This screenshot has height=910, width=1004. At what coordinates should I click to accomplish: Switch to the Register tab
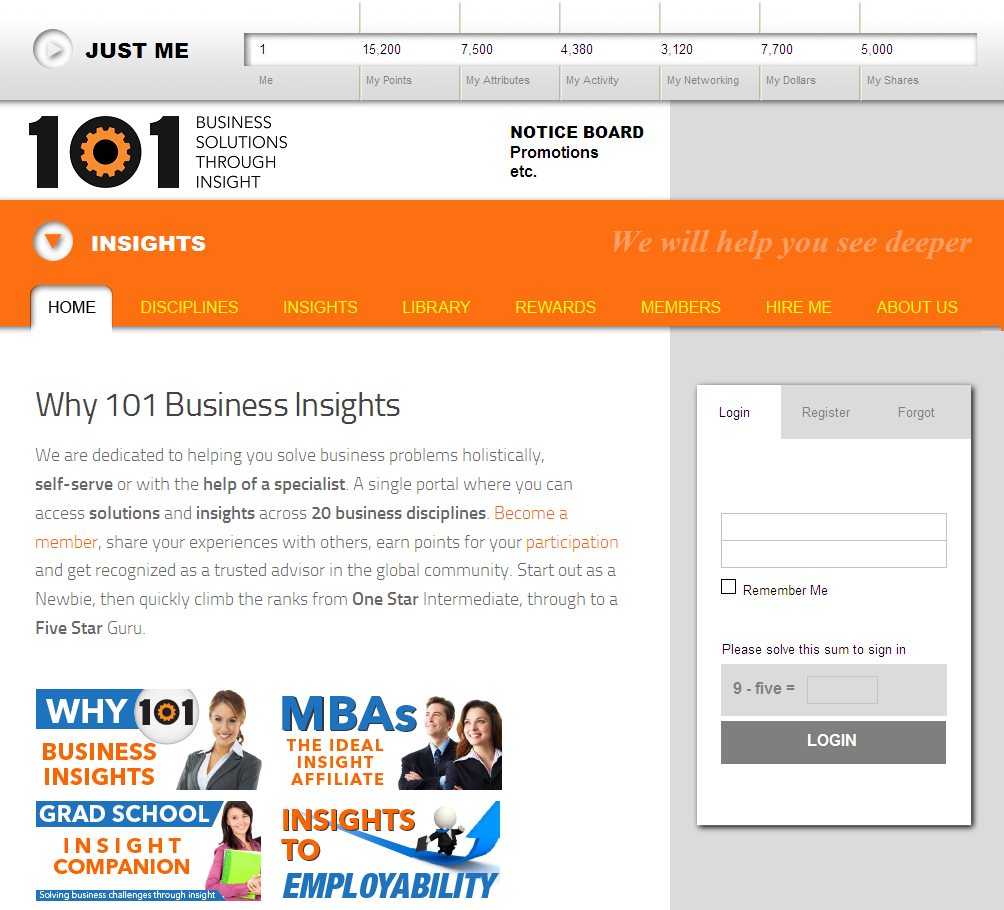click(826, 412)
